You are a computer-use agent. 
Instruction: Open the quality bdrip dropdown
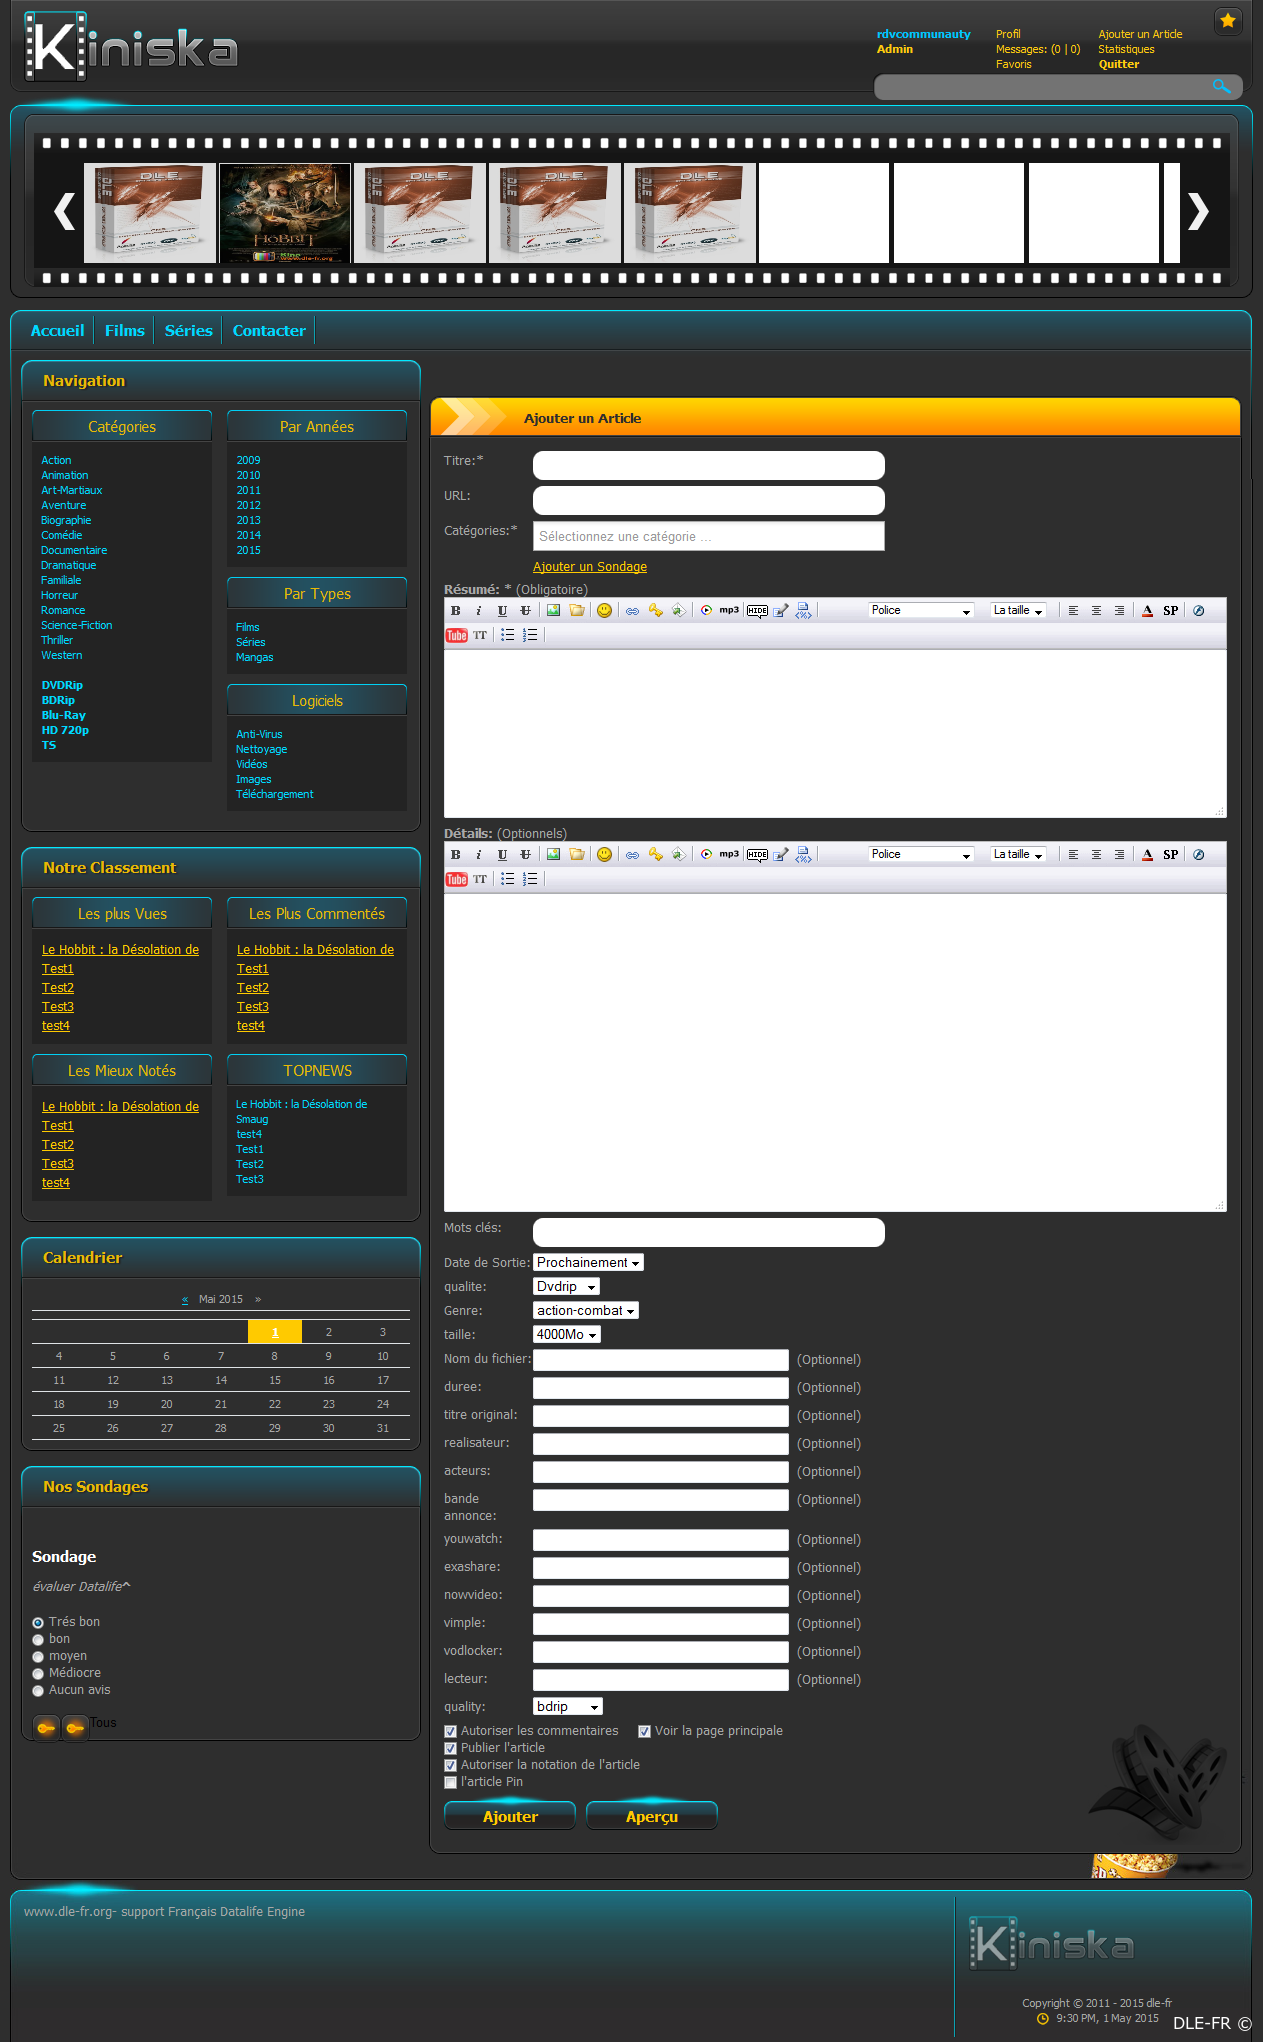[568, 1707]
